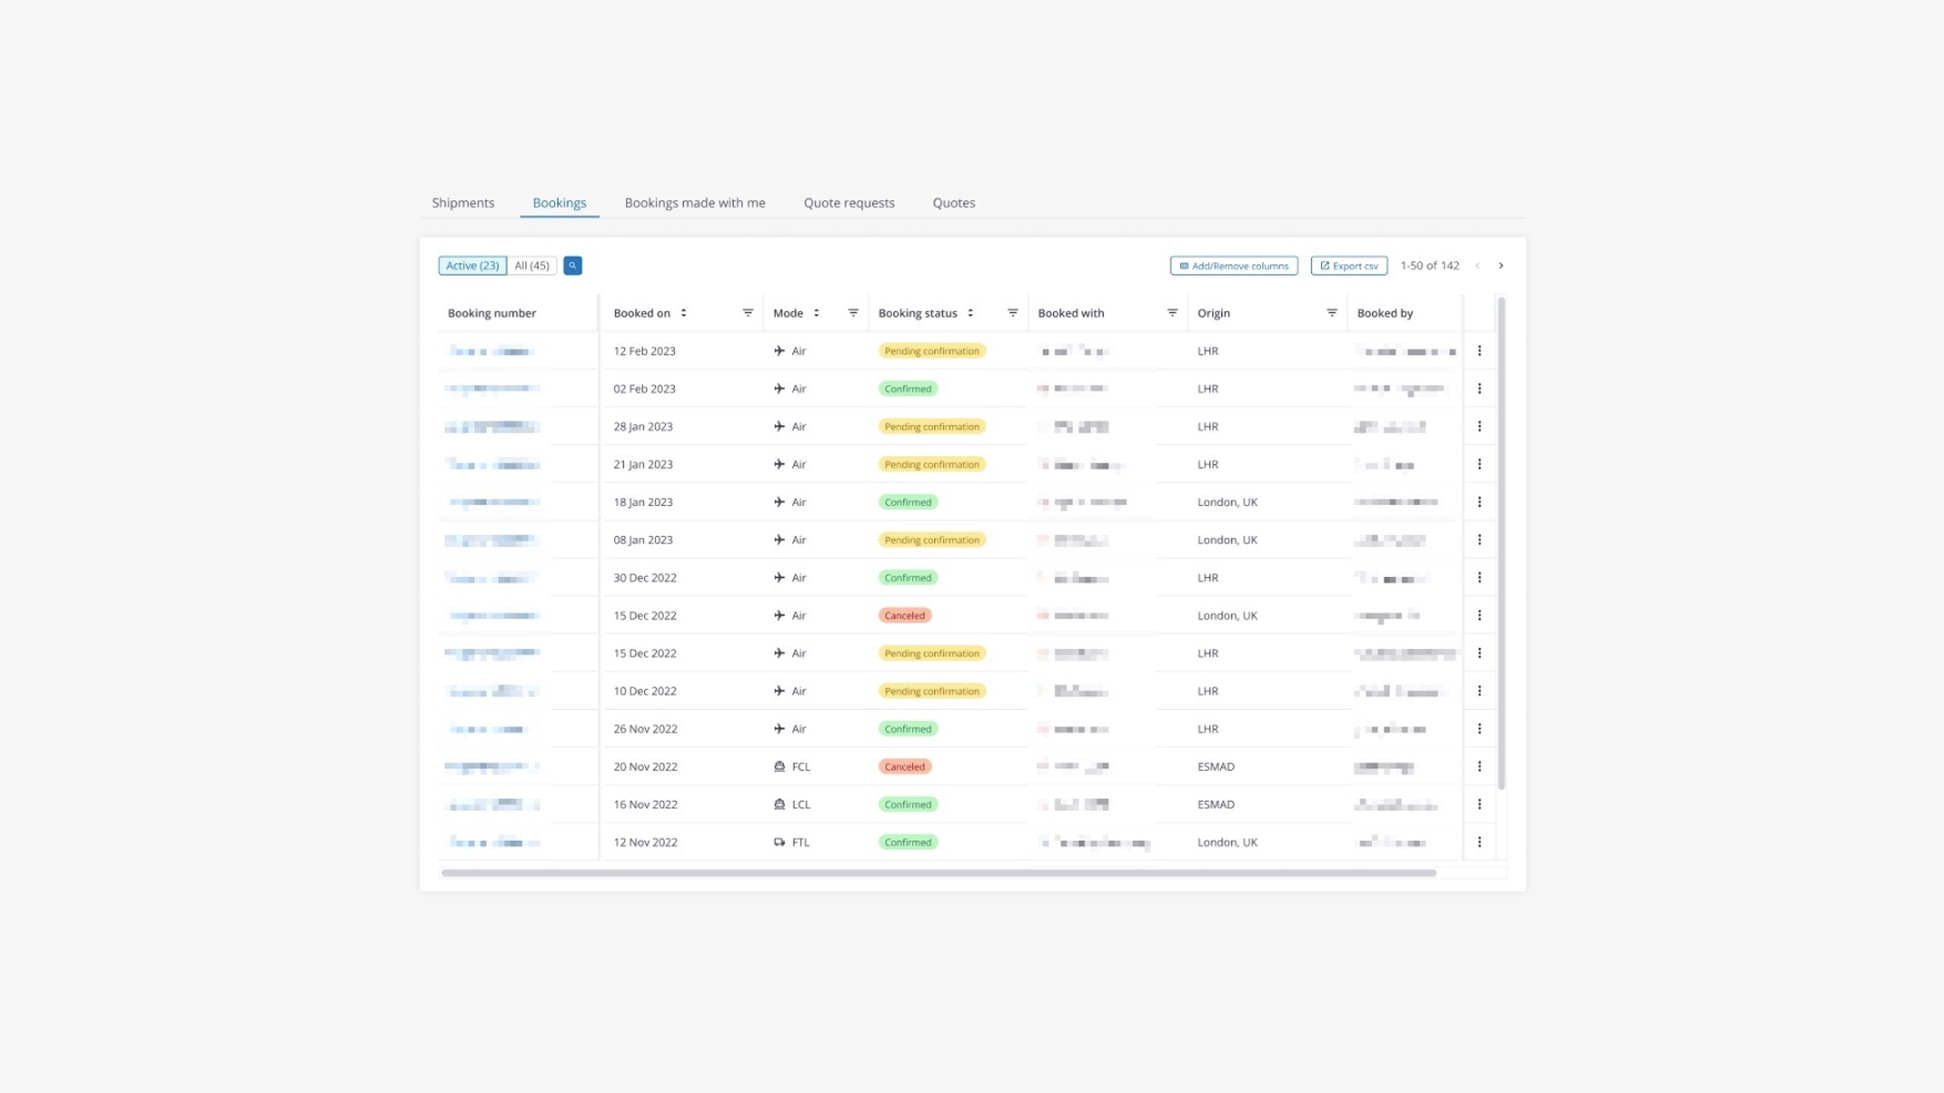Sort by Booked on column
This screenshot has height=1093, width=1944.
click(684, 313)
